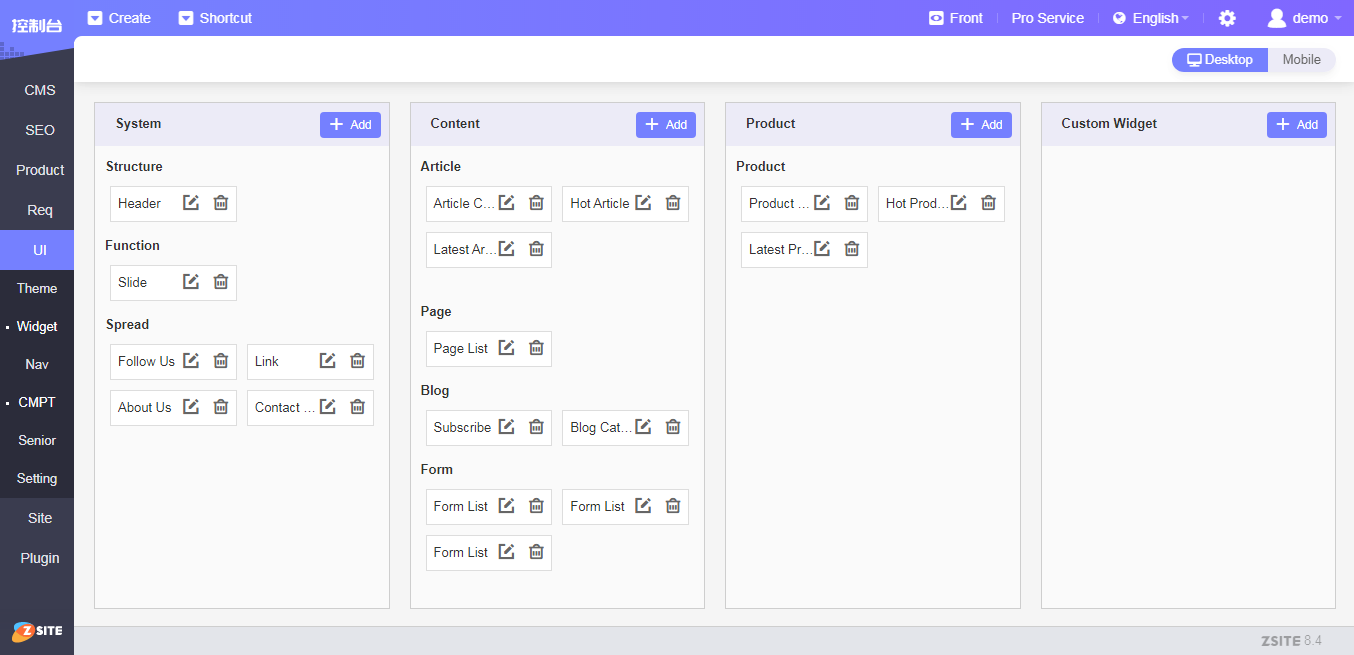Switch to Mobile view
Viewport: 1354px width, 655px height.
pos(1301,60)
